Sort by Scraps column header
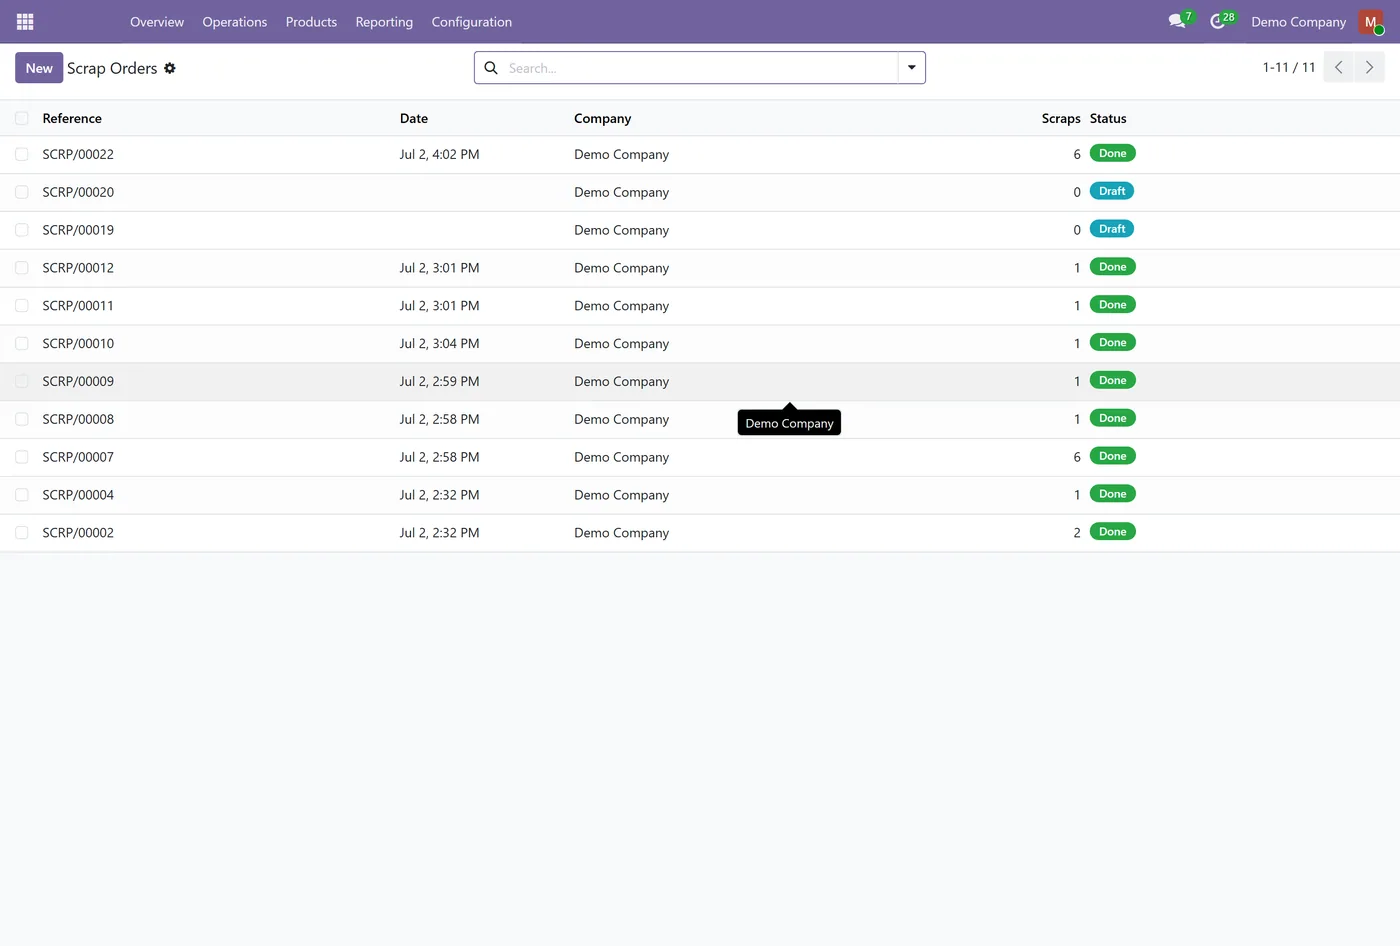The width and height of the screenshot is (1400, 946). 1061,118
